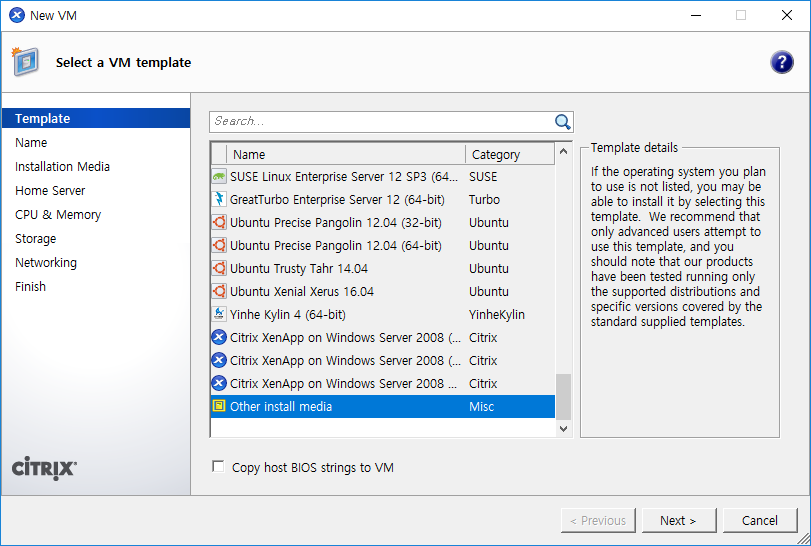Close the New VM window
Image resolution: width=811 pixels, height=546 pixels.
787,16
